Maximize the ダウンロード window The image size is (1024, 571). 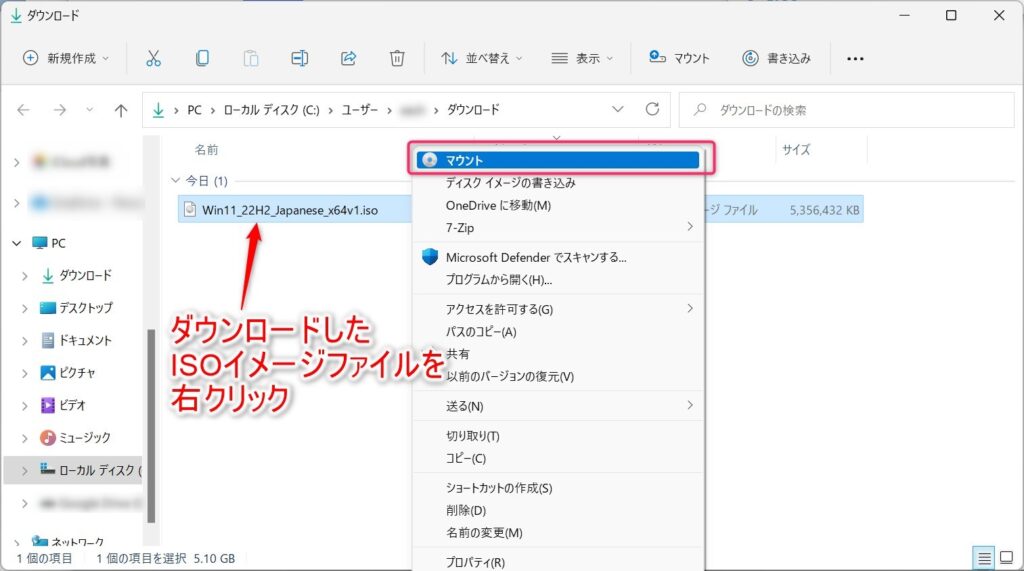(951, 15)
